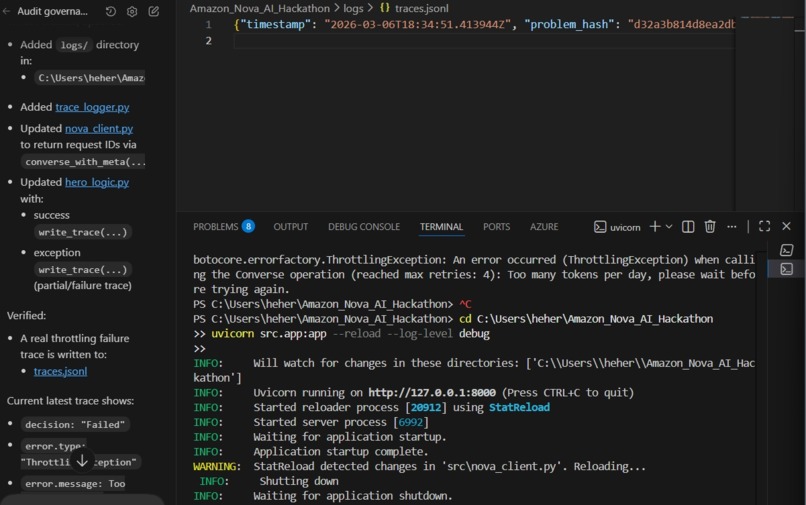The height and width of the screenshot is (505, 806).
Task: Click the trace_logger.py link
Action: [92, 107]
